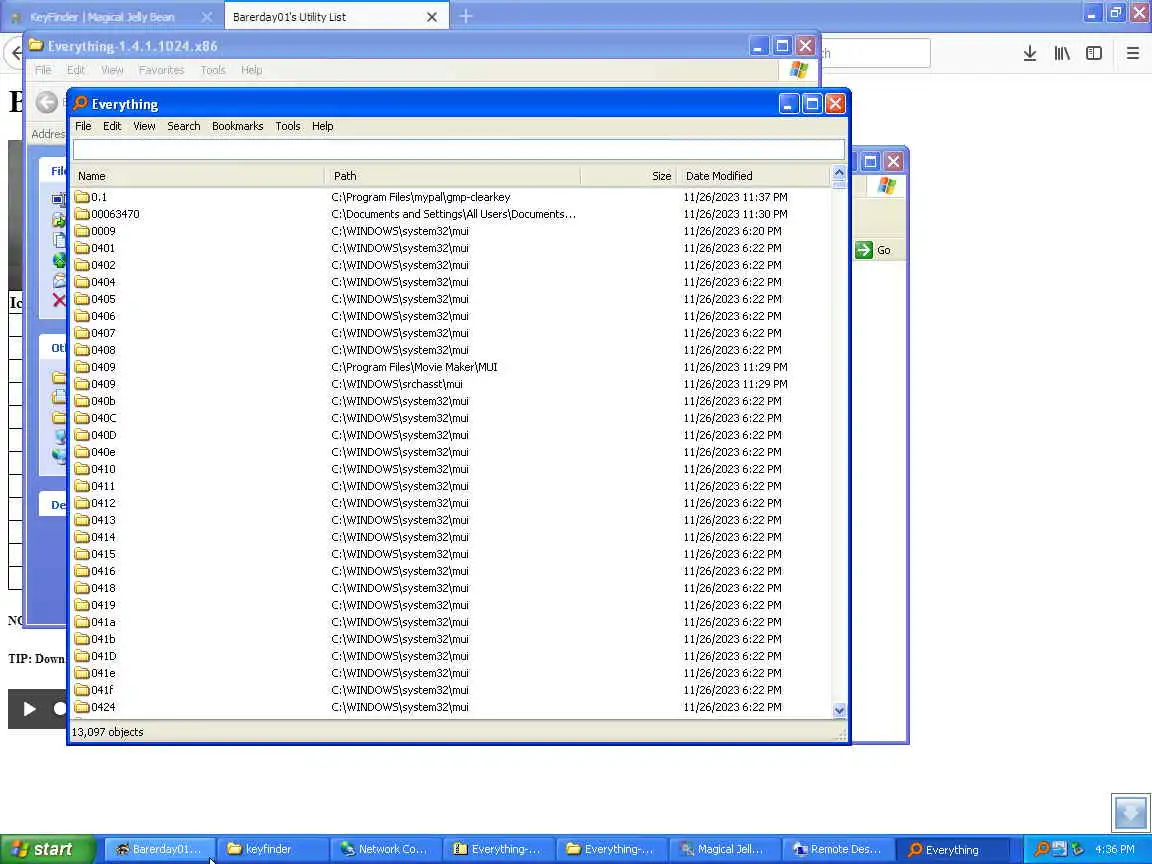Open a new browser tab with plus button
The image size is (1152, 864).
(x=466, y=16)
